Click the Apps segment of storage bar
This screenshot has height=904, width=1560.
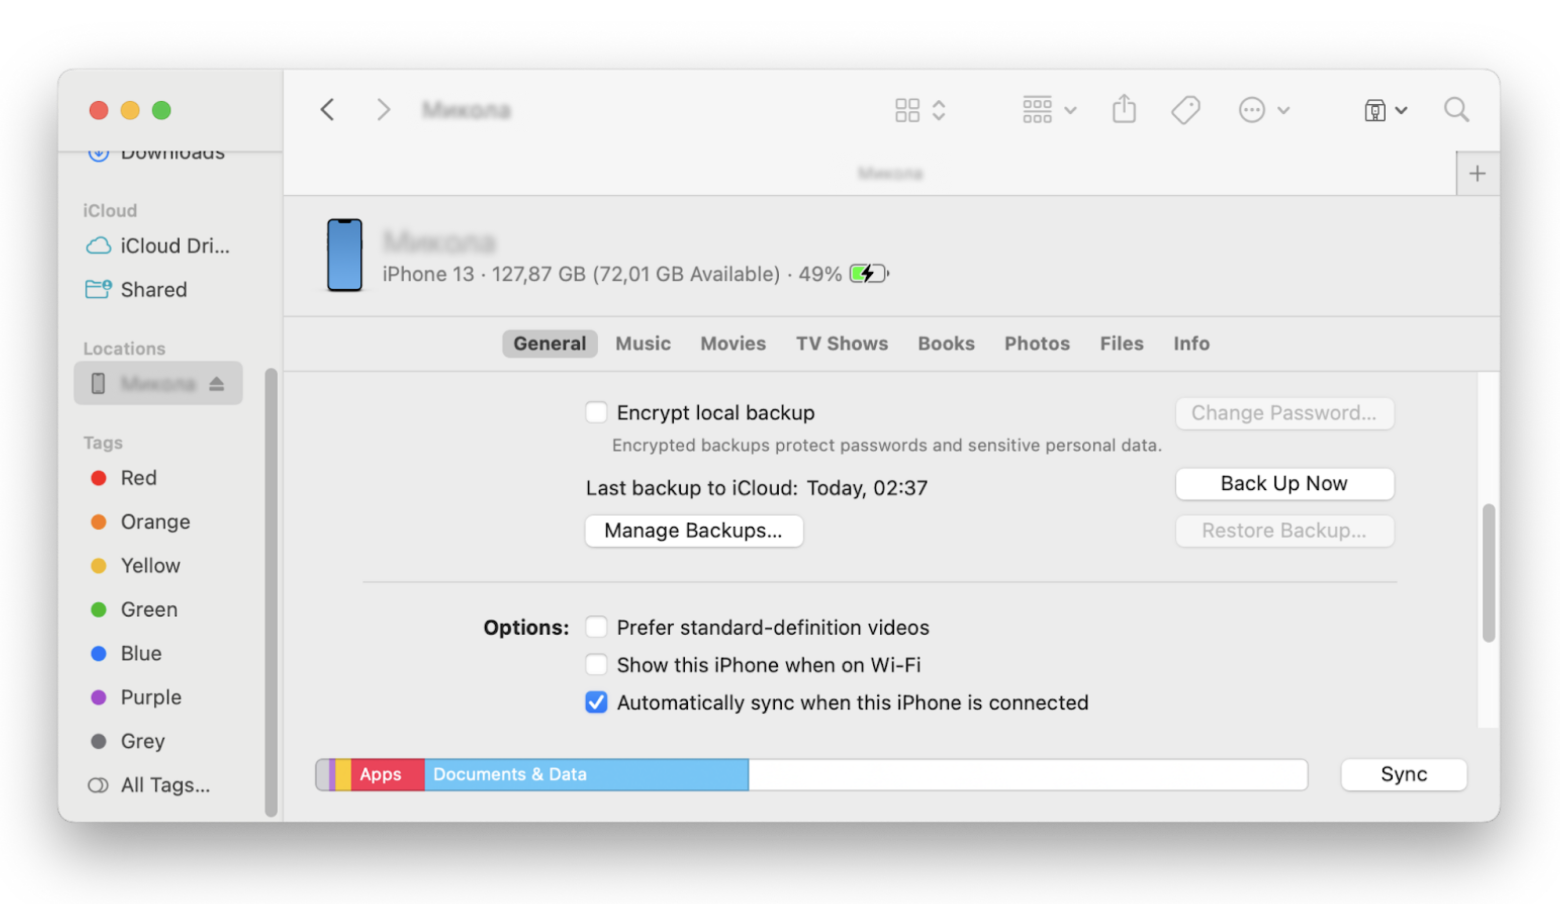[388, 775]
